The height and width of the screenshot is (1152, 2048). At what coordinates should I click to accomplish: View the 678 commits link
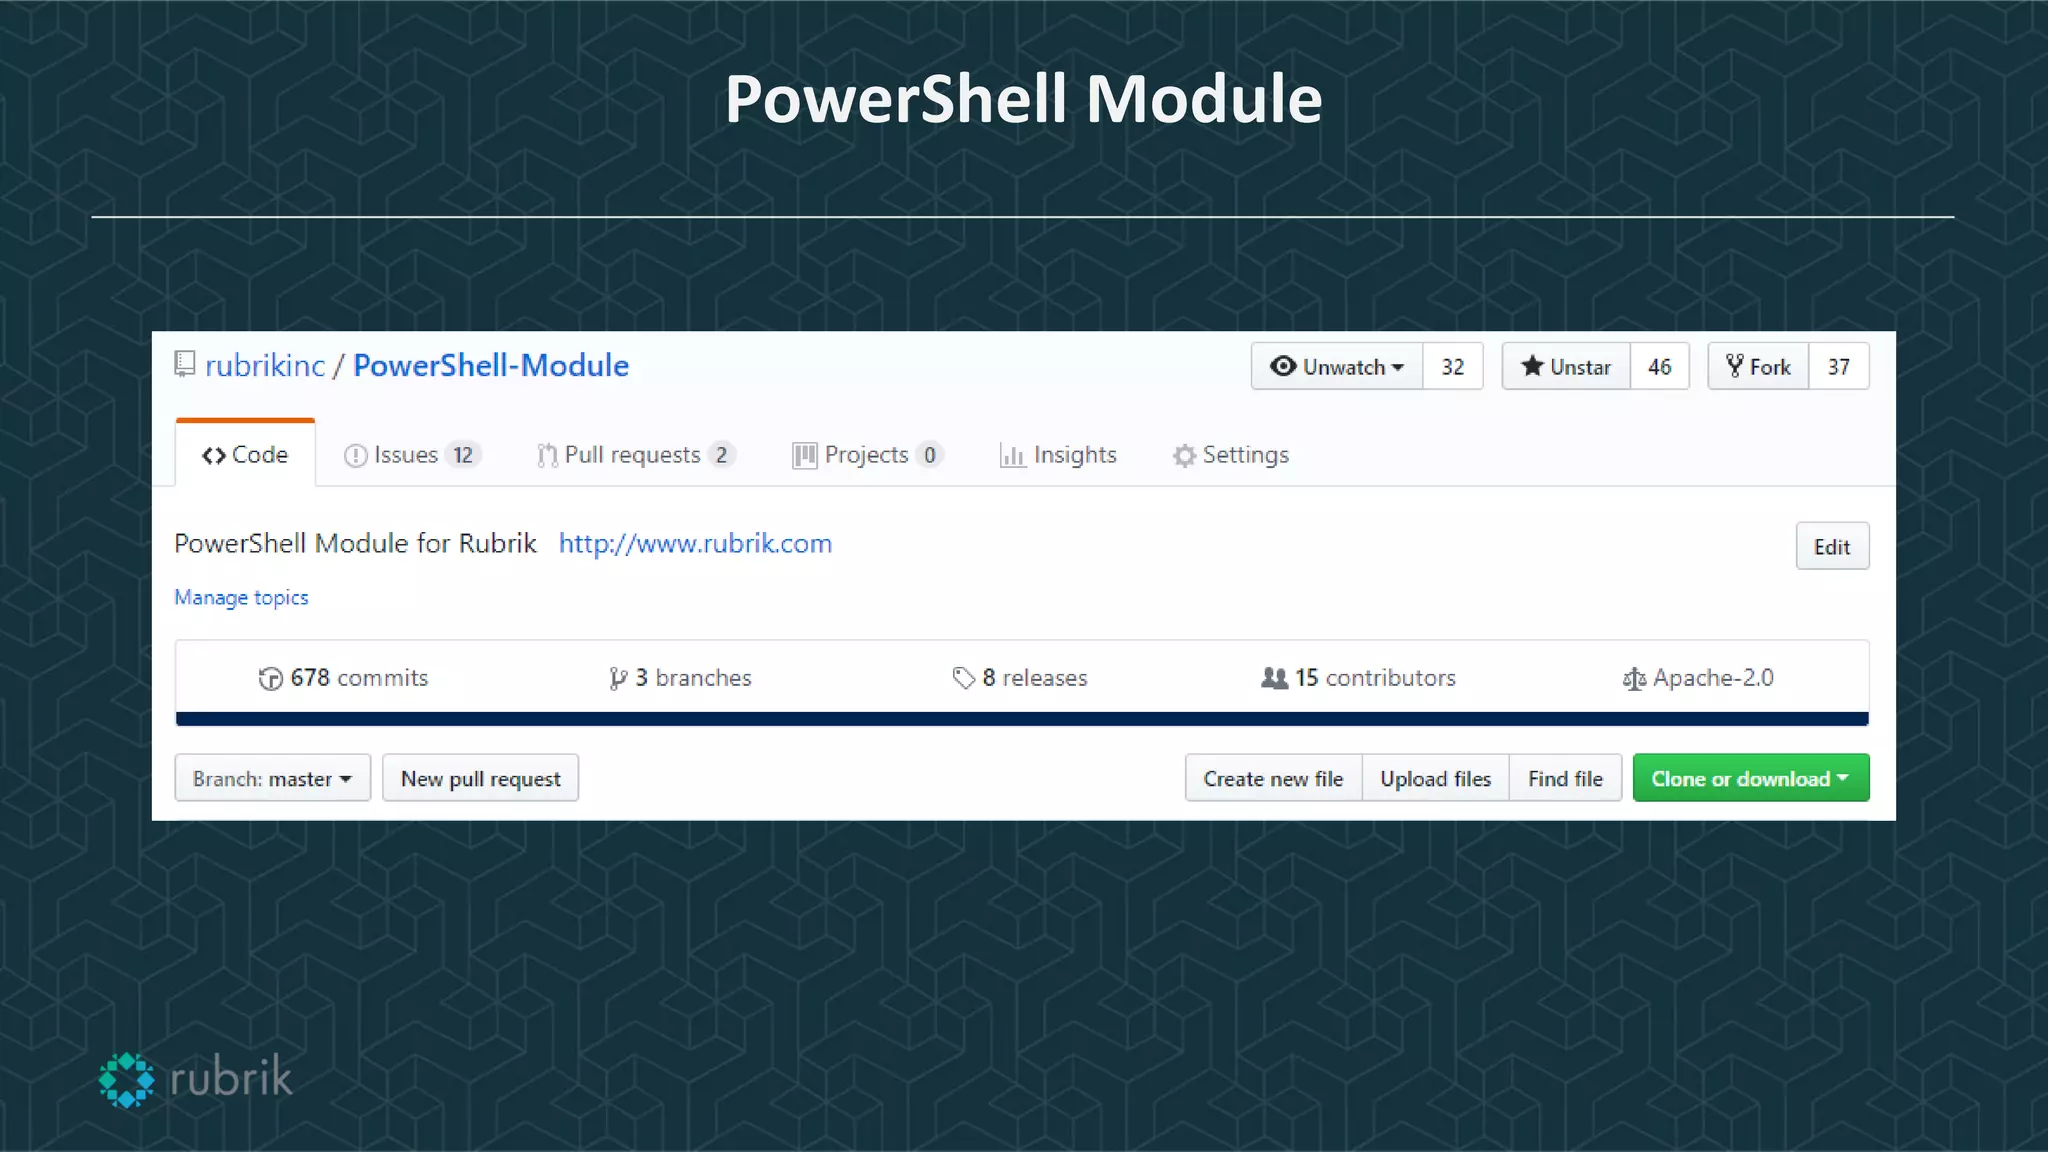coord(343,678)
